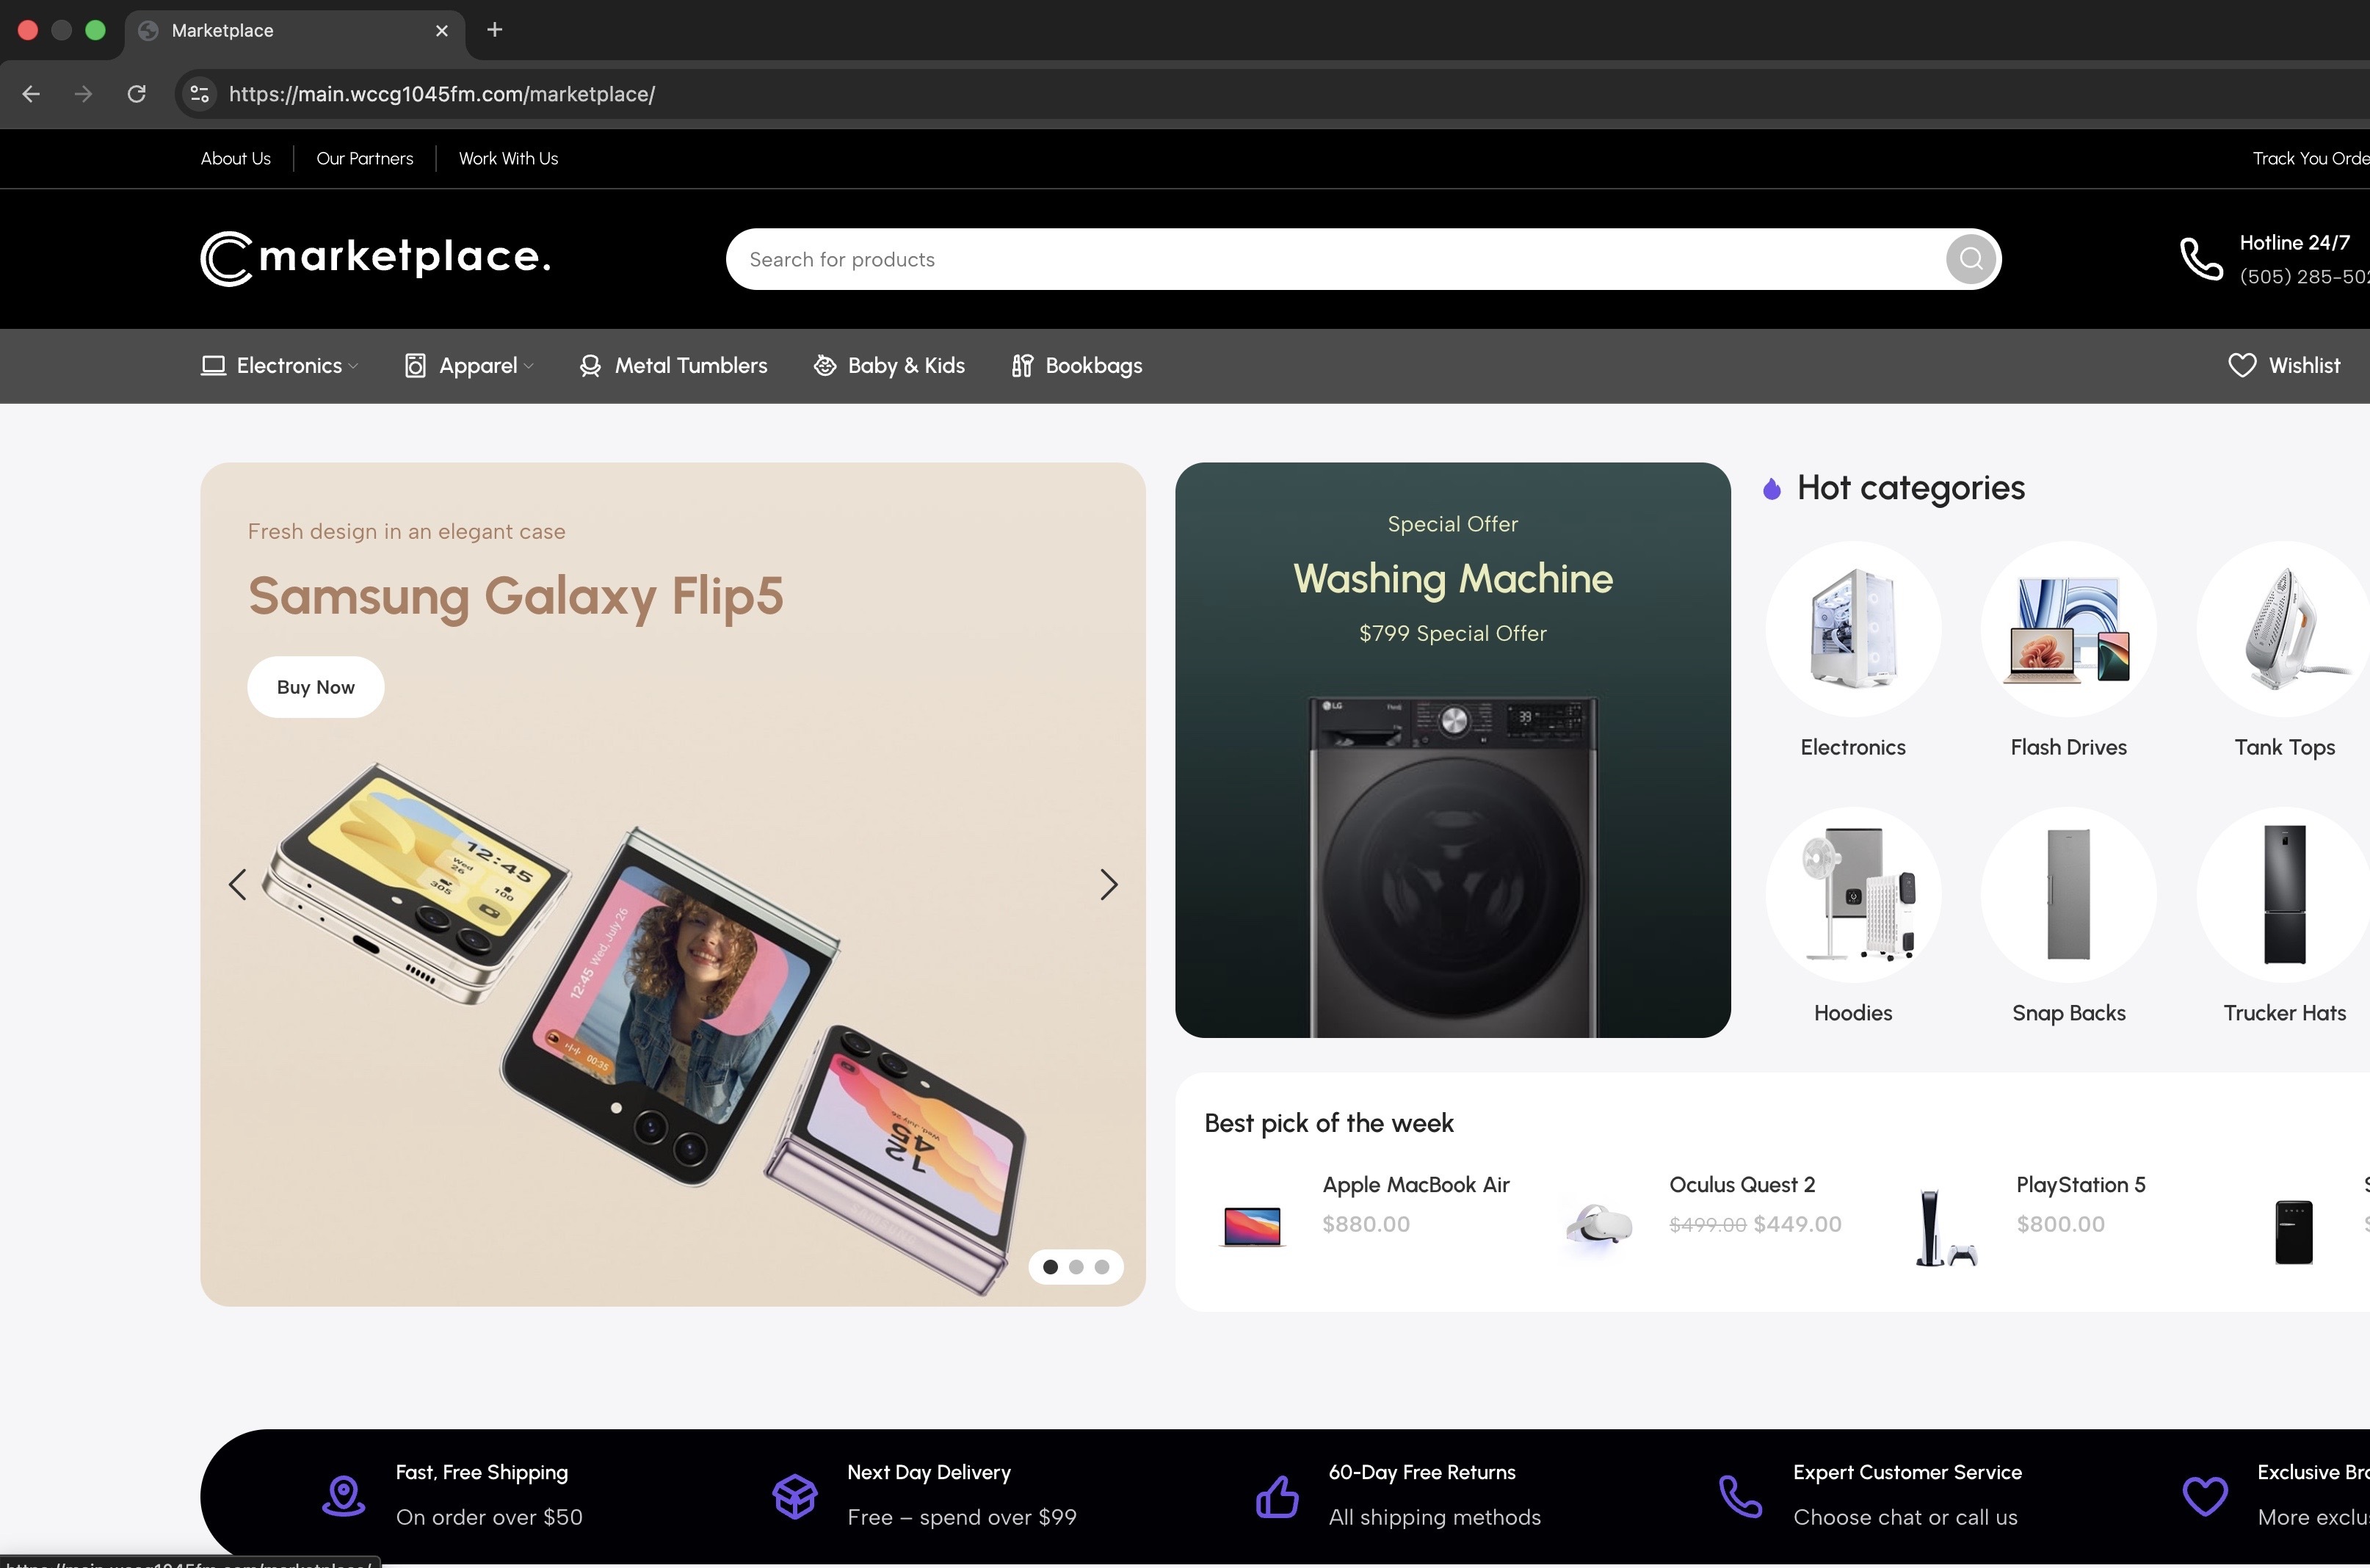Click the search magnifier icon button

coord(1970,259)
